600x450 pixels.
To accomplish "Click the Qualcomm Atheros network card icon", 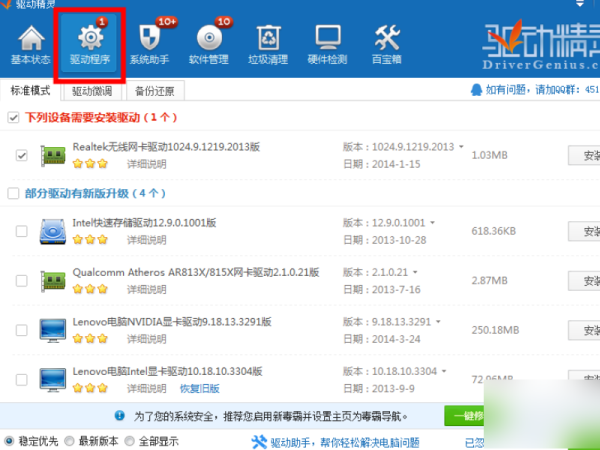I will [x=53, y=281].
